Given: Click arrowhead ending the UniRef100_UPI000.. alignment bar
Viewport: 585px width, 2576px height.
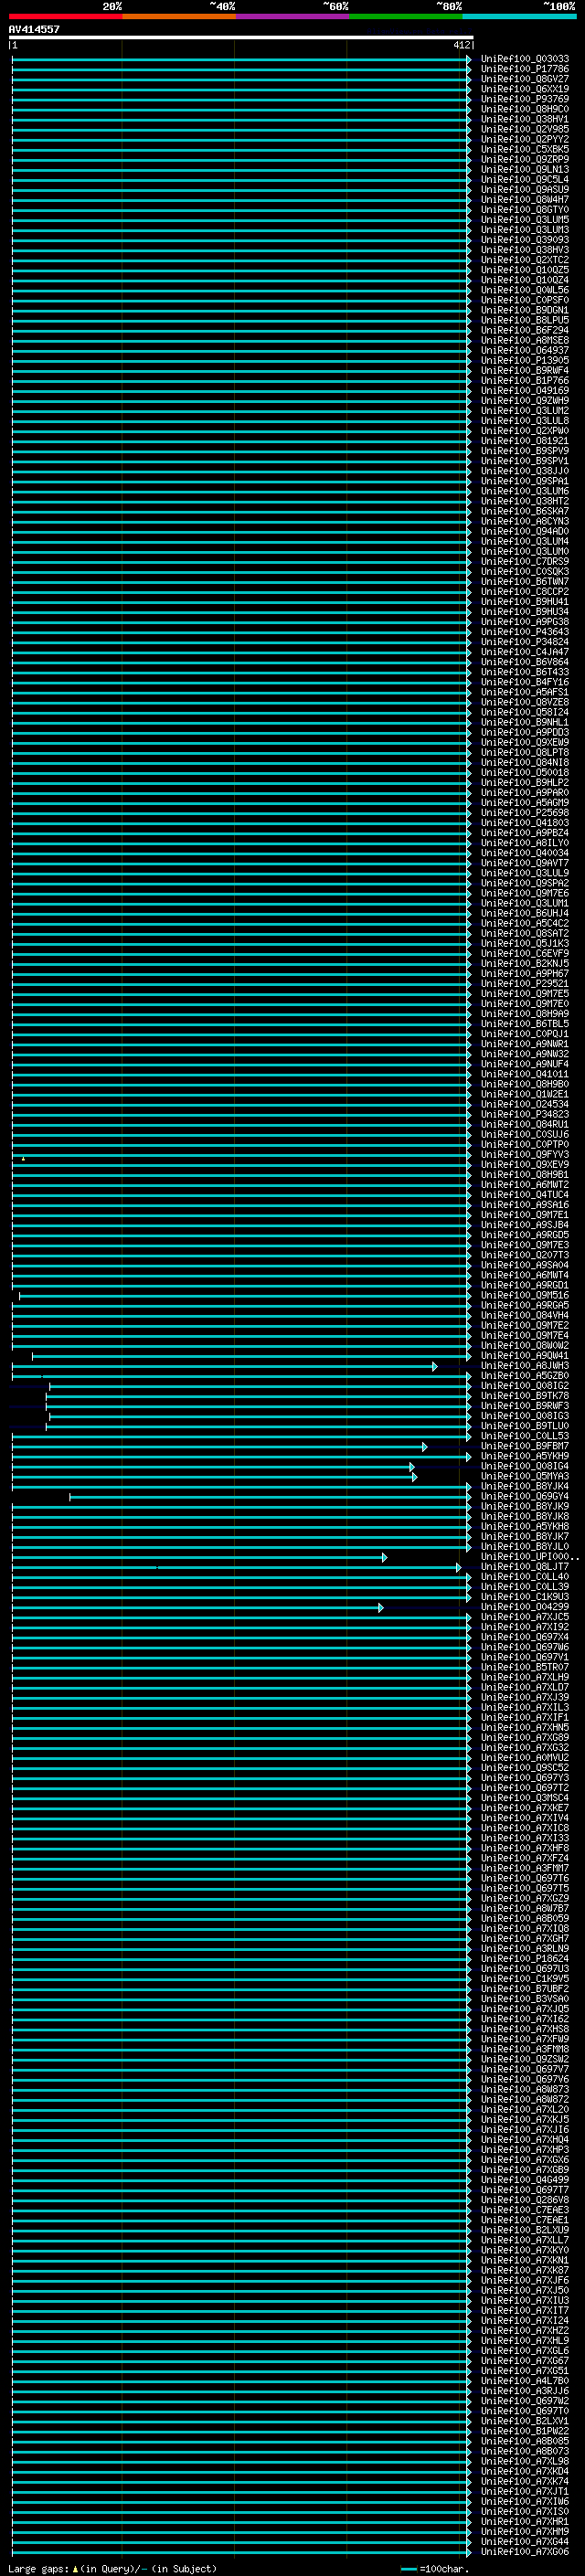Looking at the screenshot, I should (384, 1557).
